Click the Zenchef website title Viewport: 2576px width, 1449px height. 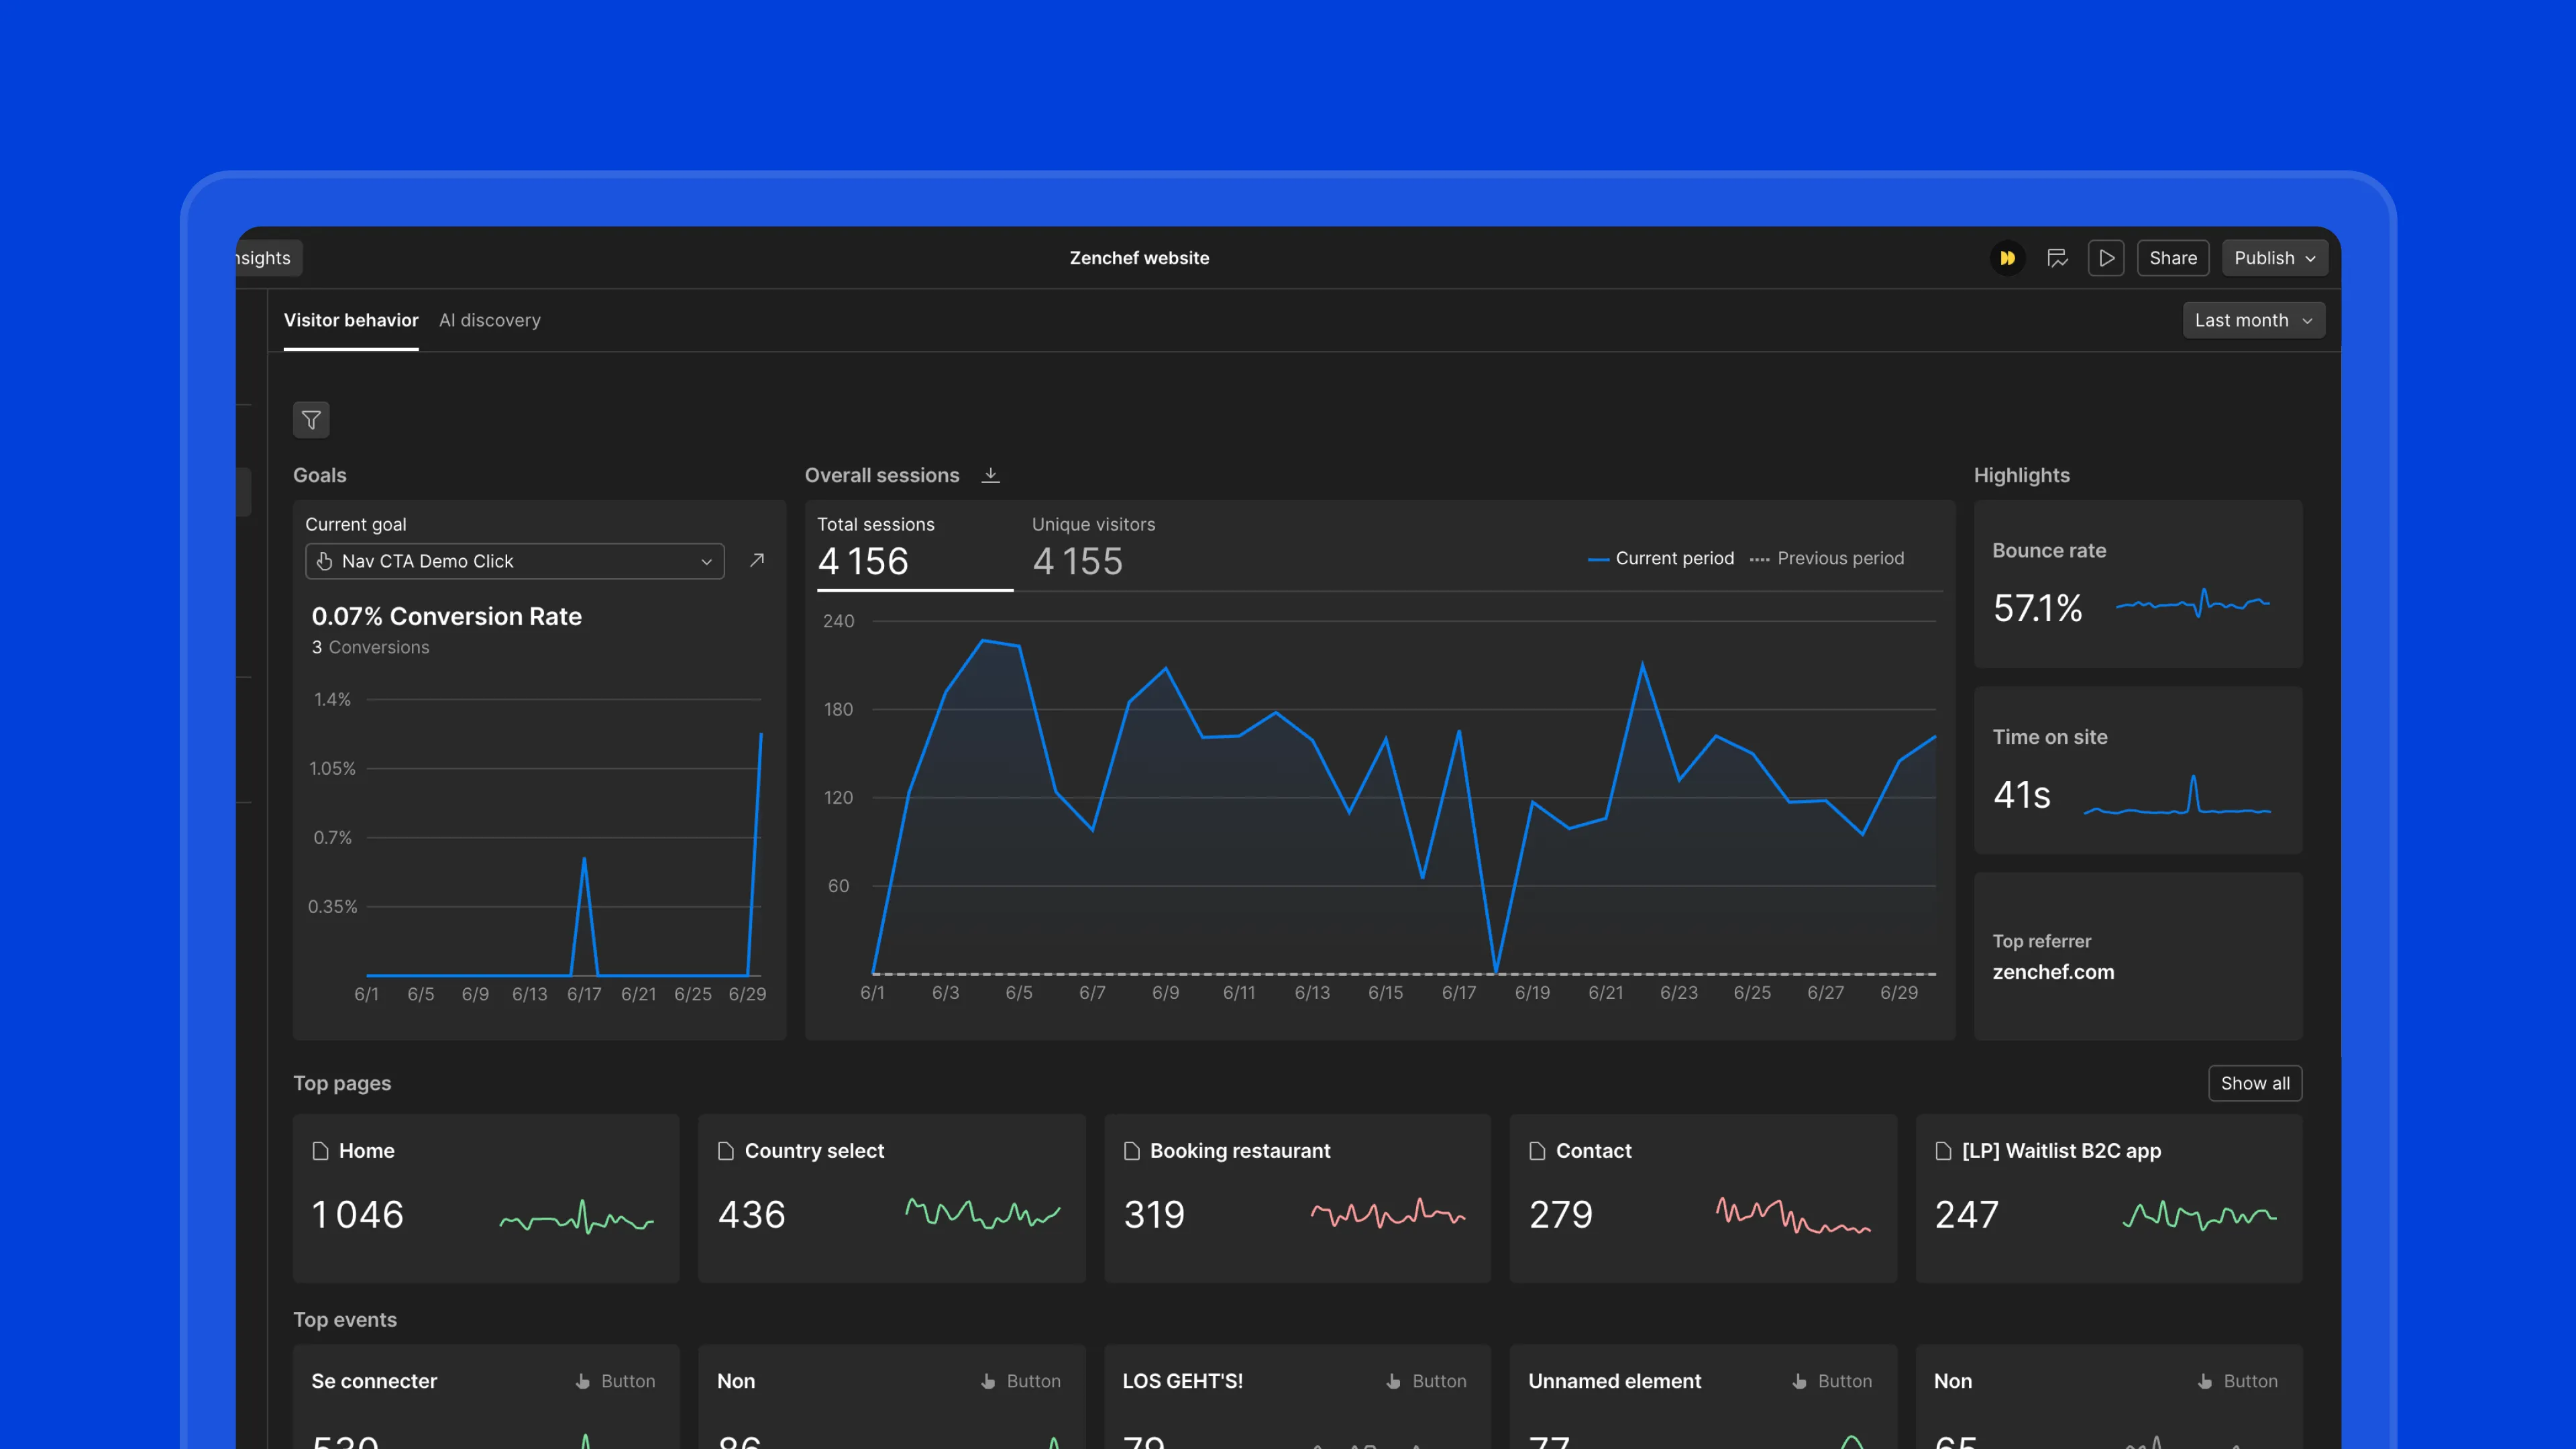(x=1139, y=258)
